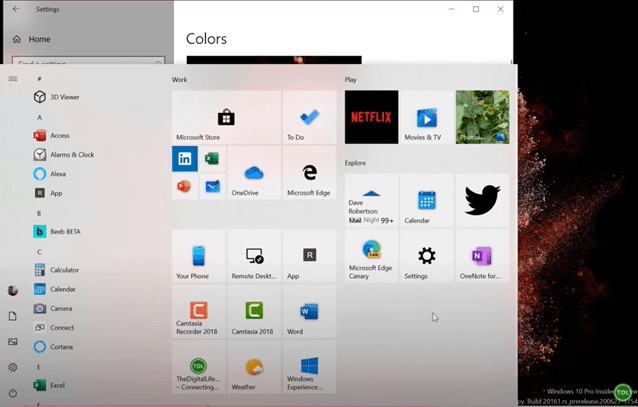
Task: Open the Mail tile for Dave Robertson
Action: pos(371,200)
